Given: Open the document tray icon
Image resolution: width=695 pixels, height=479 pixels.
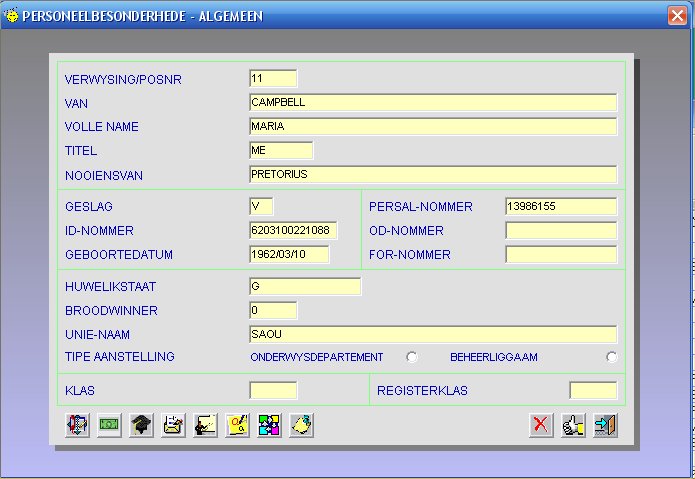Looking at the screenshot, I should click(x=173, y=425).
